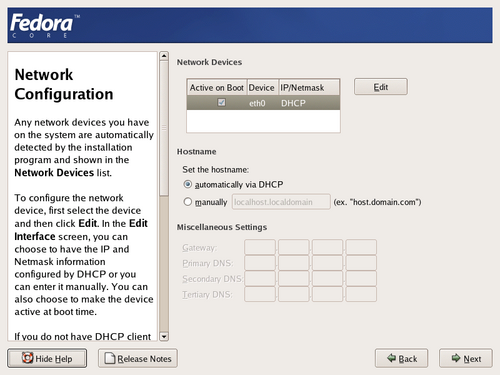
Task: Click second Tertiary DNS octet field
Action: pos(294,294)
